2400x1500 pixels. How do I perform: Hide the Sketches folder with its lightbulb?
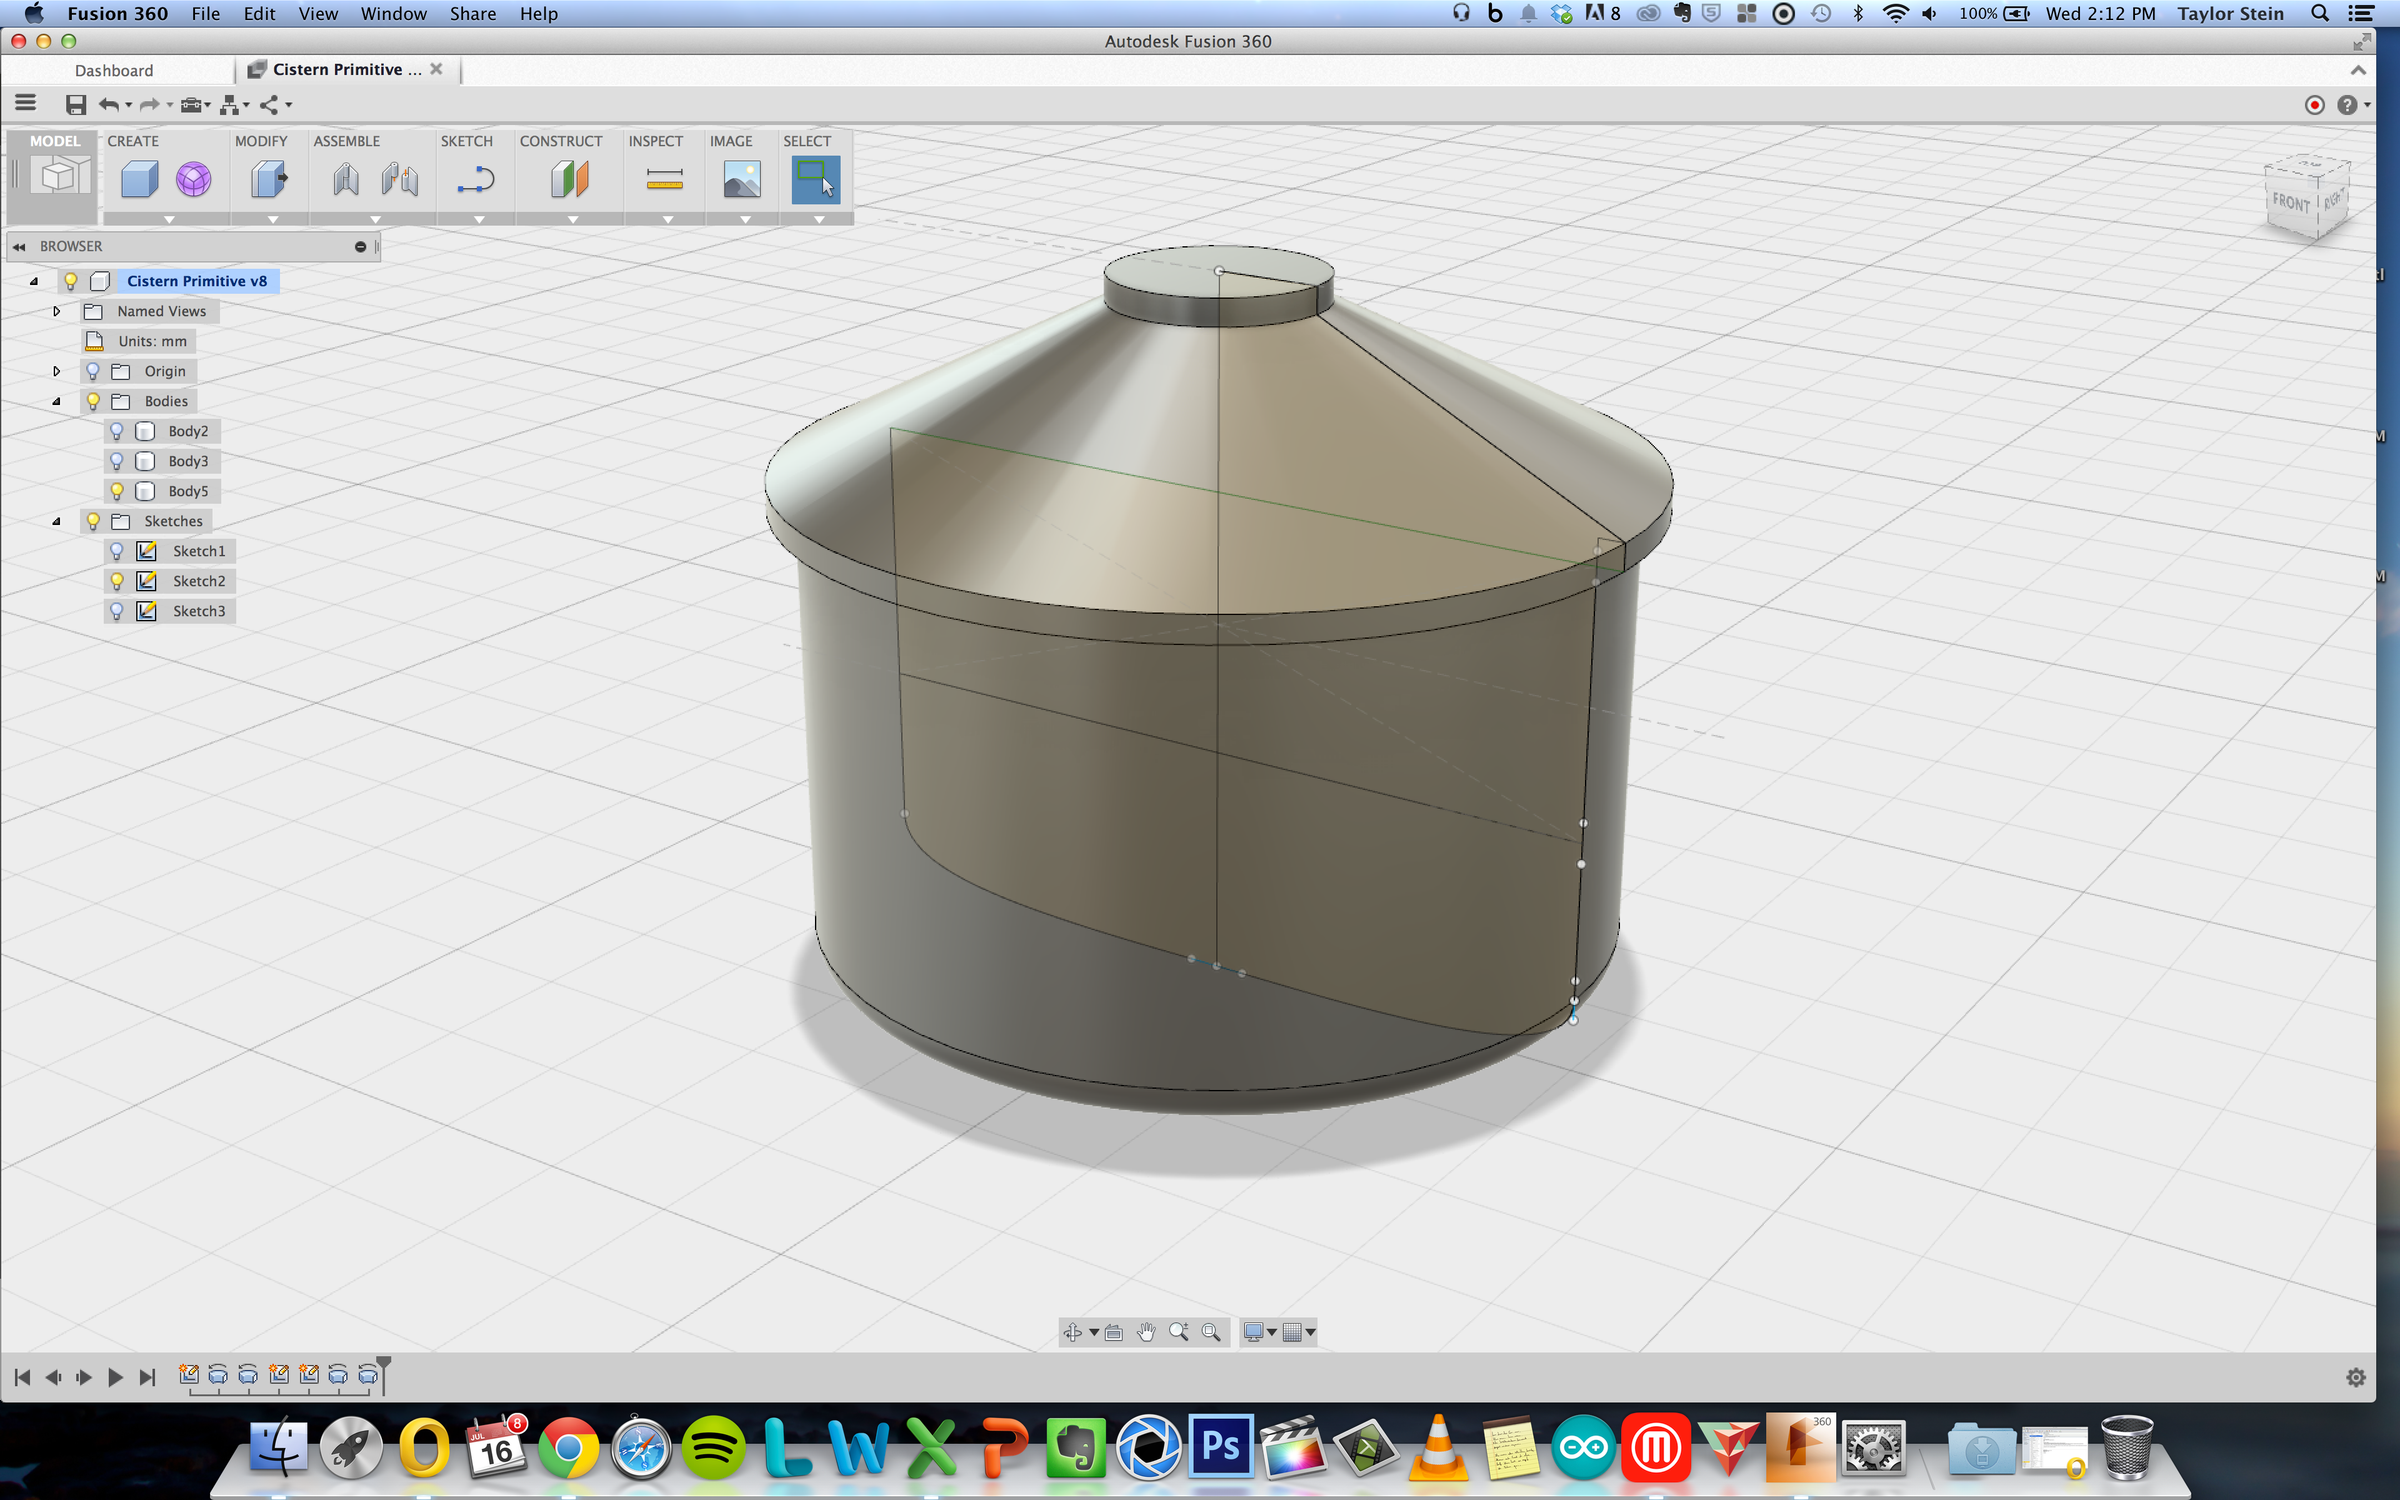[93, 520]
